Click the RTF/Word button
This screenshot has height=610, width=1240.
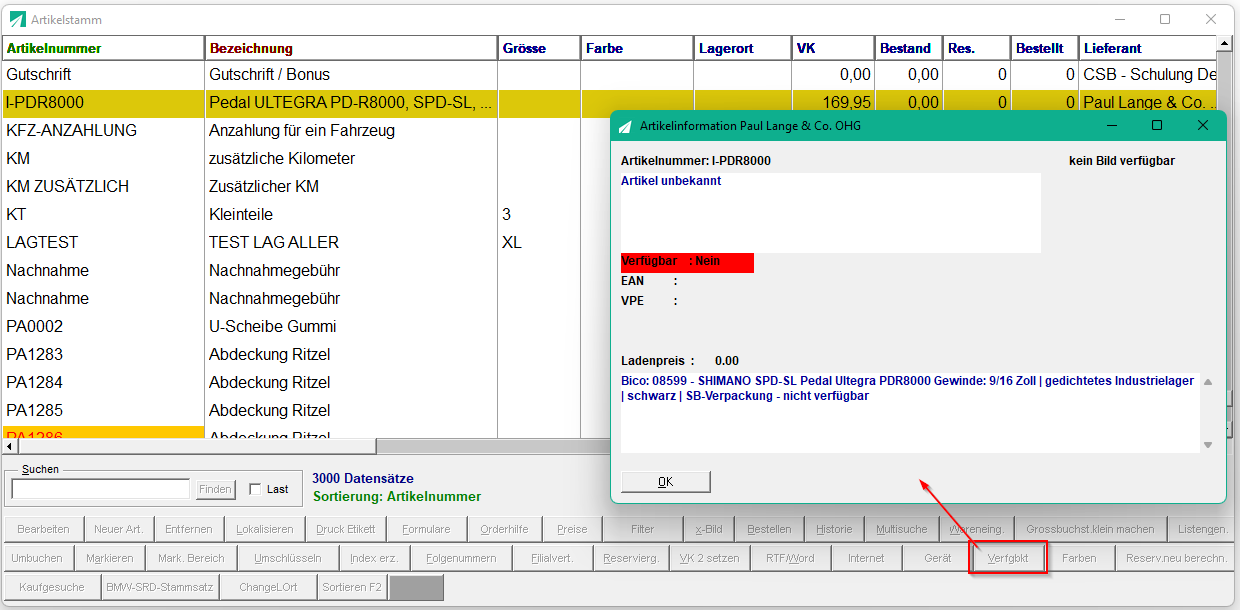click(790, 558)
